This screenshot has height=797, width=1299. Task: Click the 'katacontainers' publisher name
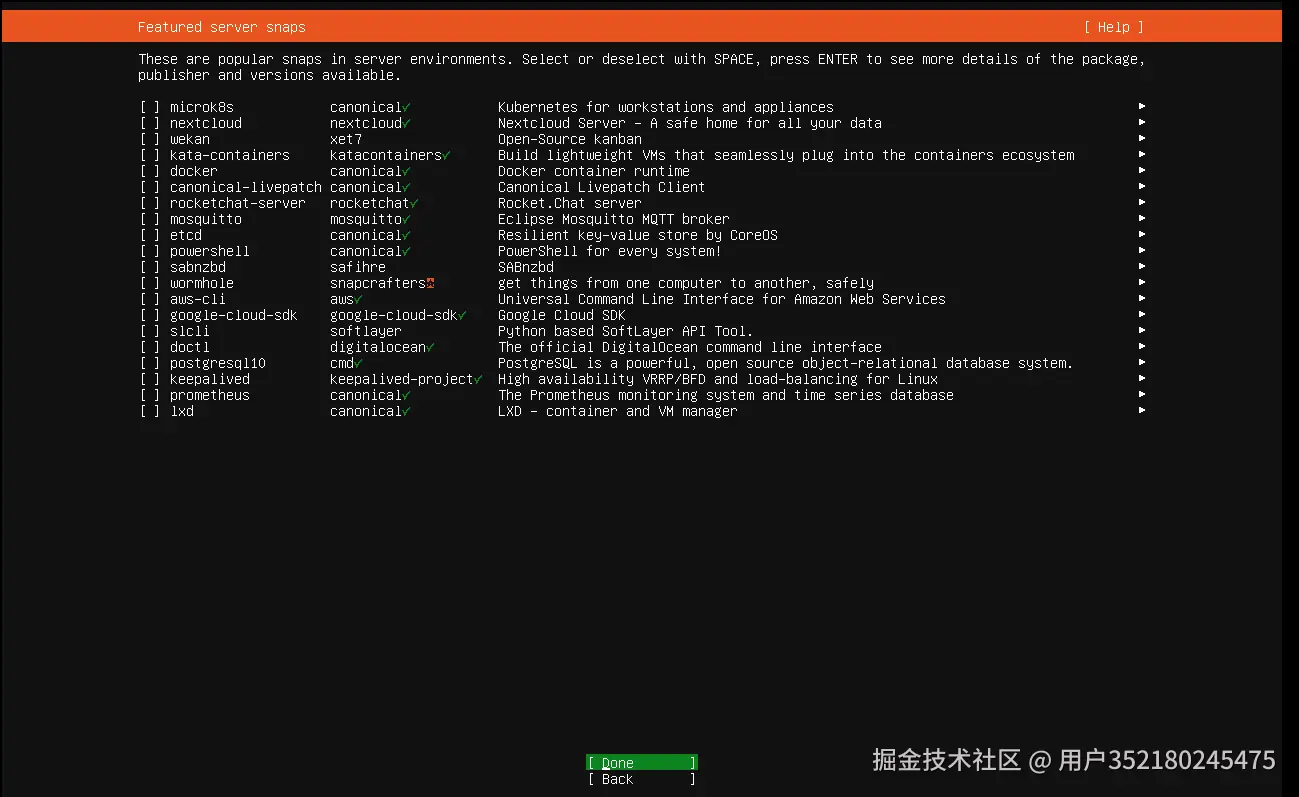click(x=386, y=155)
